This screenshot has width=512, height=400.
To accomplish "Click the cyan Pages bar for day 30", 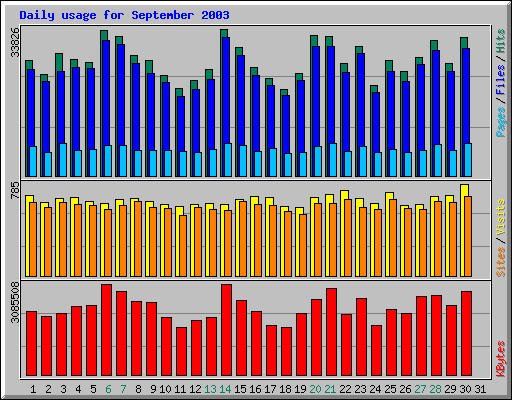I will coord(468,160).
